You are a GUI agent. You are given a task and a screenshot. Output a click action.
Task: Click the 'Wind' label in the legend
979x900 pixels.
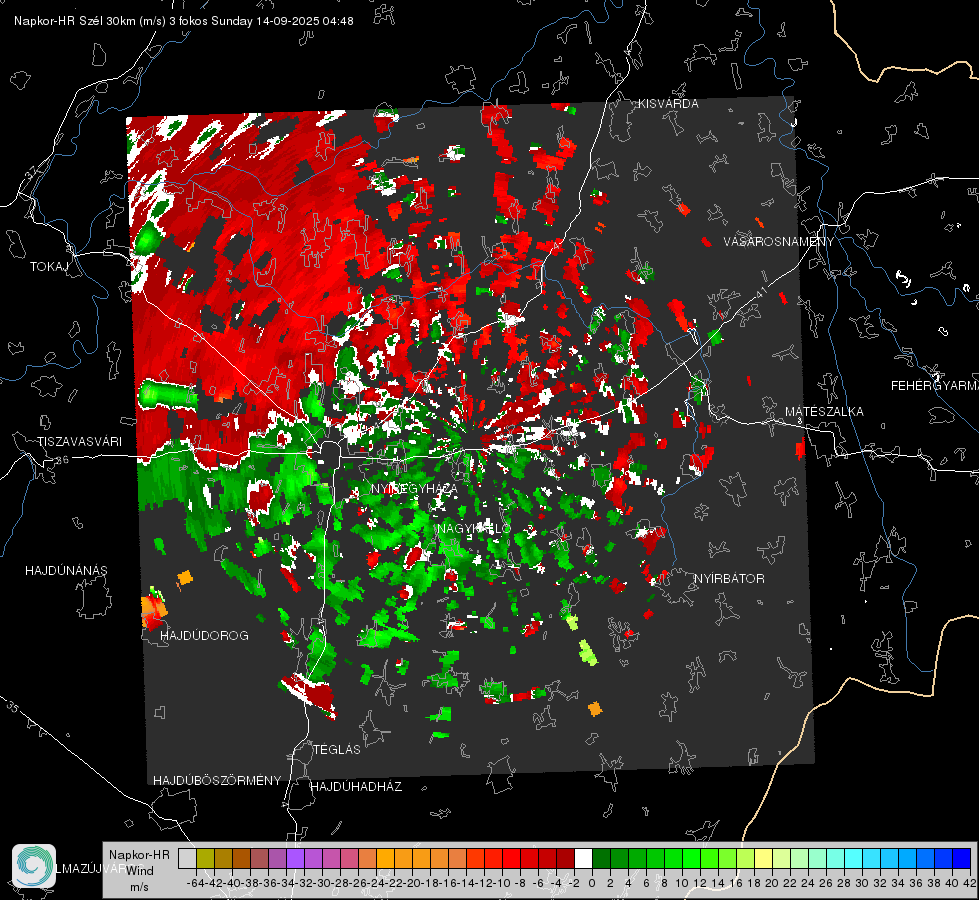click(x=139, y=871)
